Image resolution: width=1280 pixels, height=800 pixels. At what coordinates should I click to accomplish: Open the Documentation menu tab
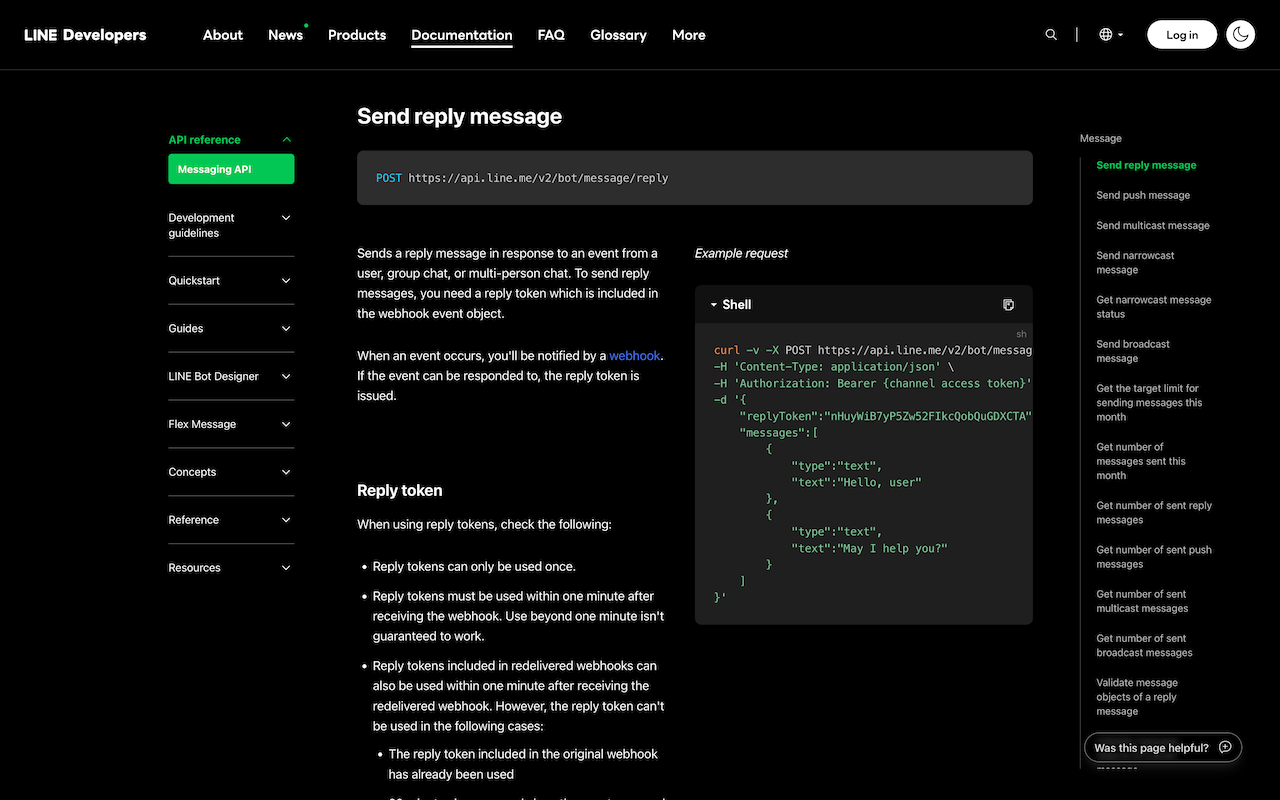[x=461, y=35]
